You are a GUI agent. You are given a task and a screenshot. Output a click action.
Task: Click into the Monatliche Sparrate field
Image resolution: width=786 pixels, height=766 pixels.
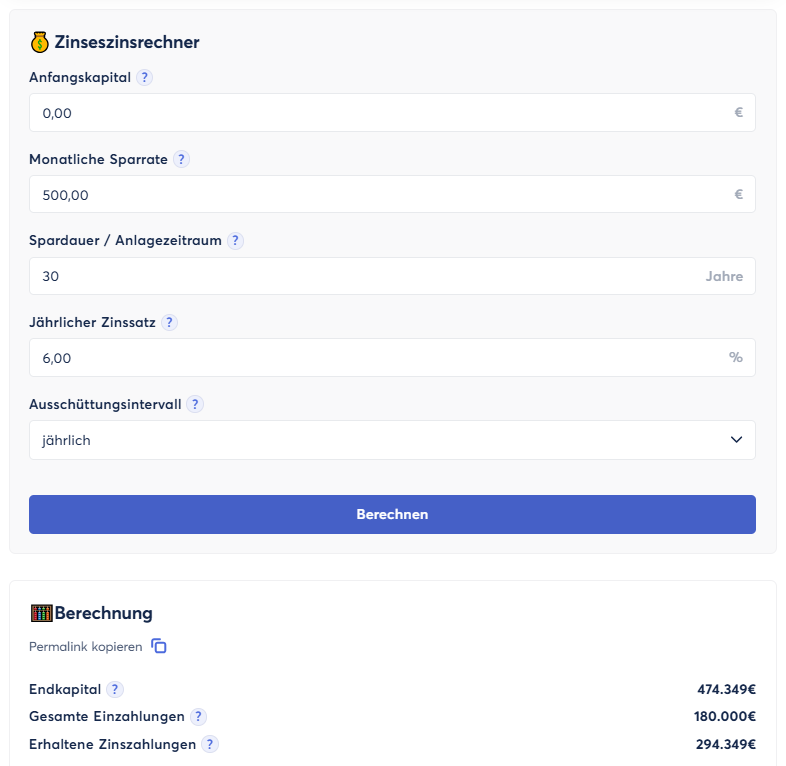point(380,195)
